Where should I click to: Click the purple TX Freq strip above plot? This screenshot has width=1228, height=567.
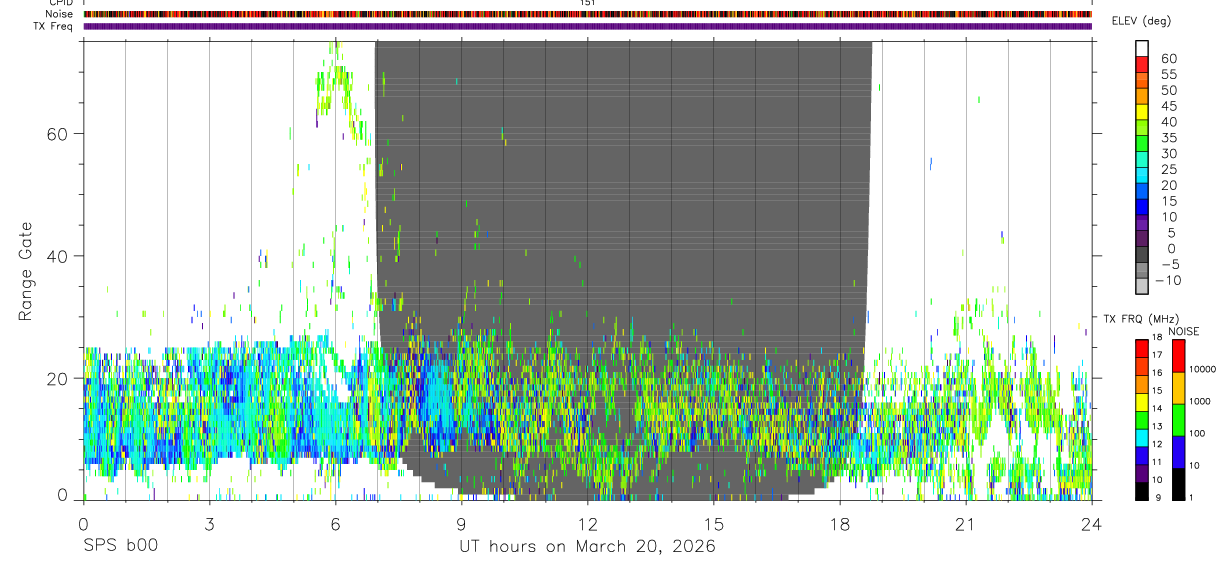click(x=587, y=26)
